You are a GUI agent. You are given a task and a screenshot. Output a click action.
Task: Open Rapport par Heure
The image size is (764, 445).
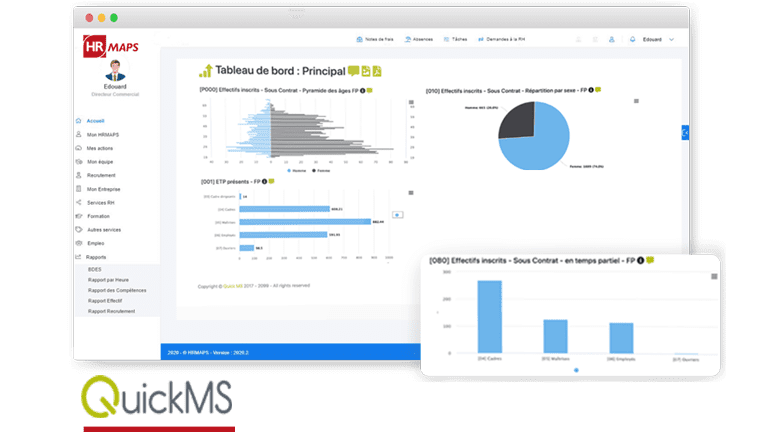pos(108,280)
